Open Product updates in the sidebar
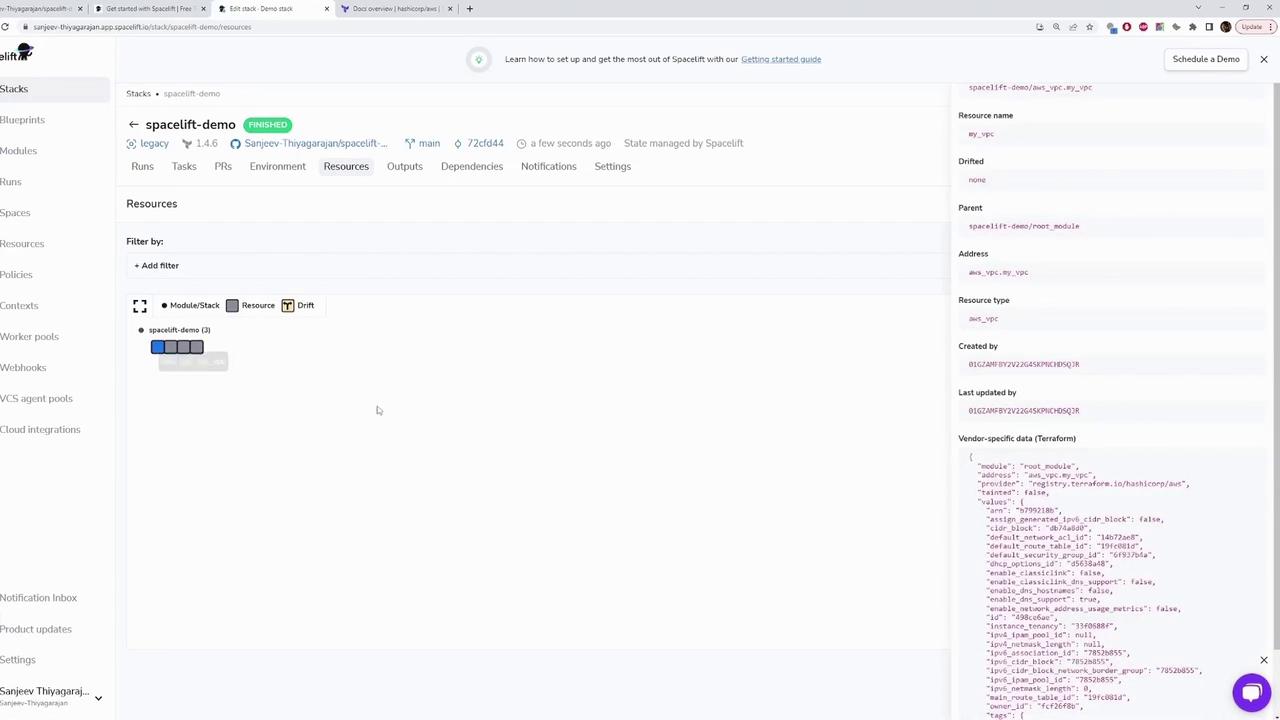 36,629
